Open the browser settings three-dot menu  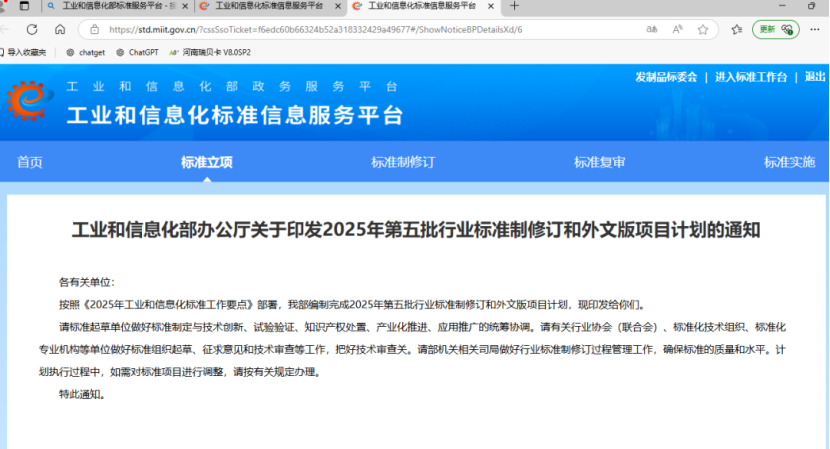(x=815, y=30)
